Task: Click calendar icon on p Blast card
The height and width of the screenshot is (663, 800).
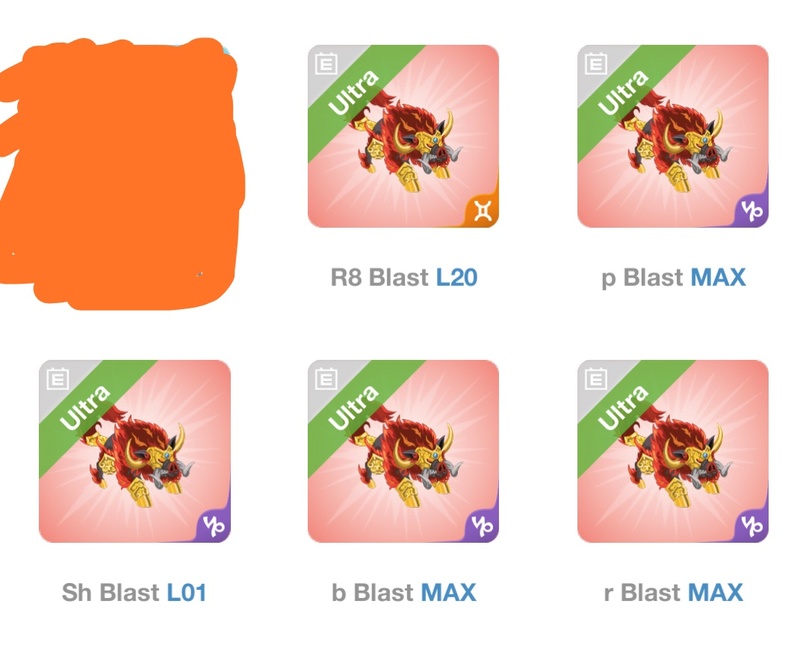Action: point(595,63)
